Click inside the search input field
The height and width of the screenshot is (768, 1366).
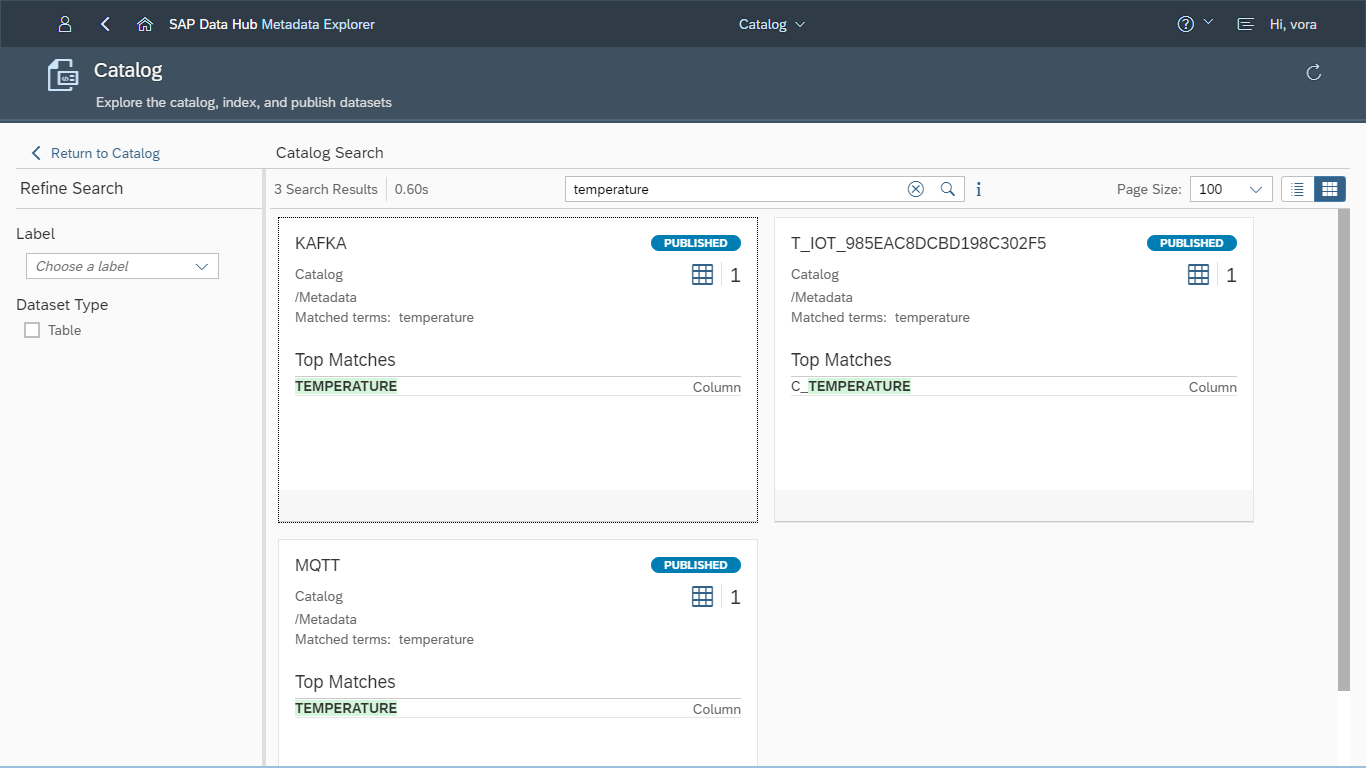click(730, 188)
